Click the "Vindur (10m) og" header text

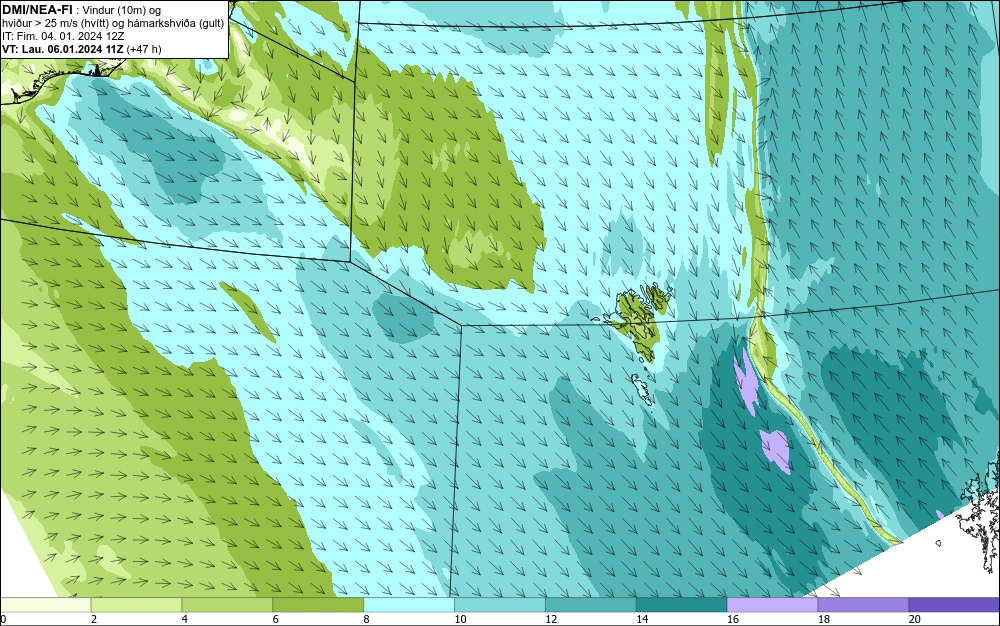[122, 10]
